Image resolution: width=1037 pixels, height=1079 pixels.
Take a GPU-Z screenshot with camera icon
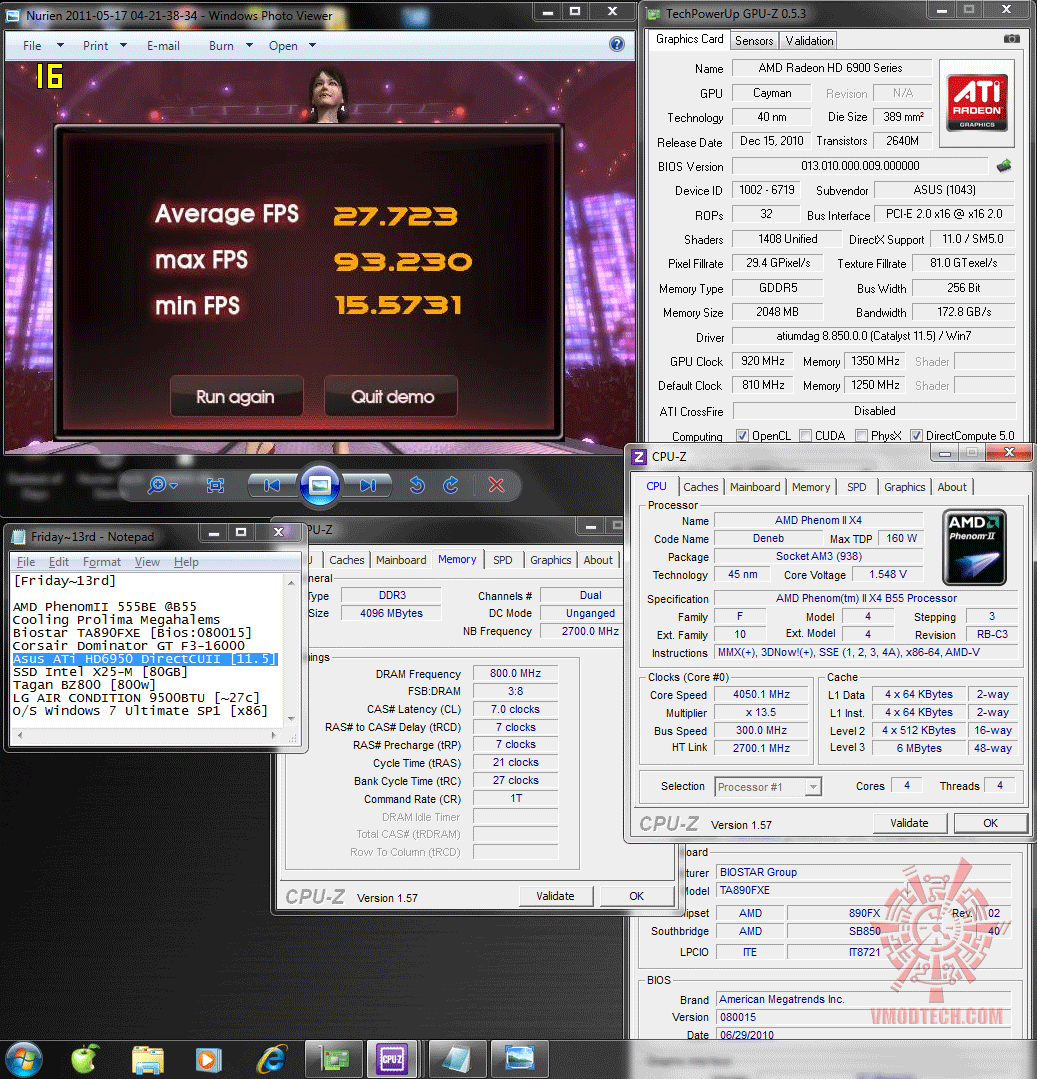tap(1012, 39)
